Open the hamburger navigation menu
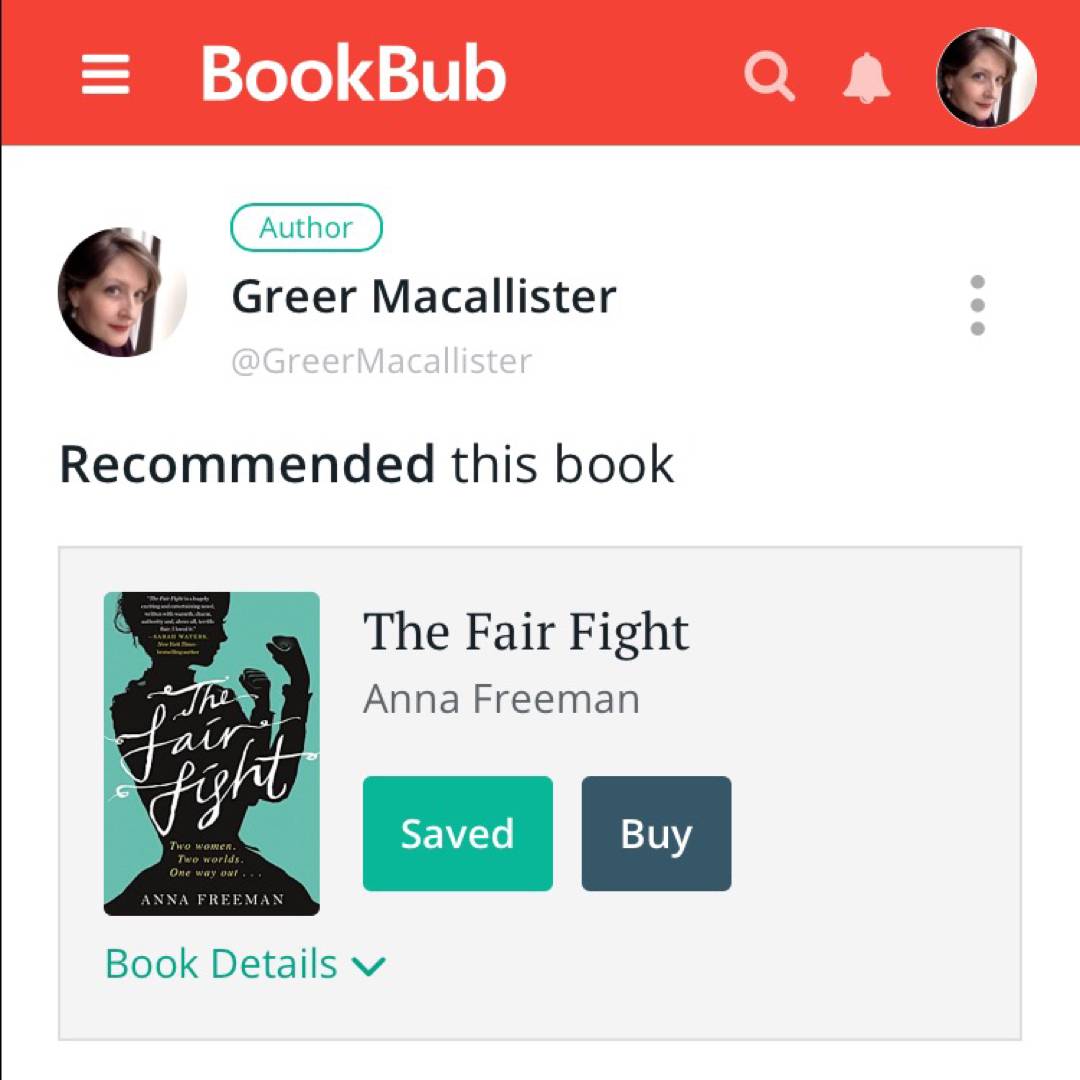Viewport: 1080px width, 1080px height. tap(105, 74)
